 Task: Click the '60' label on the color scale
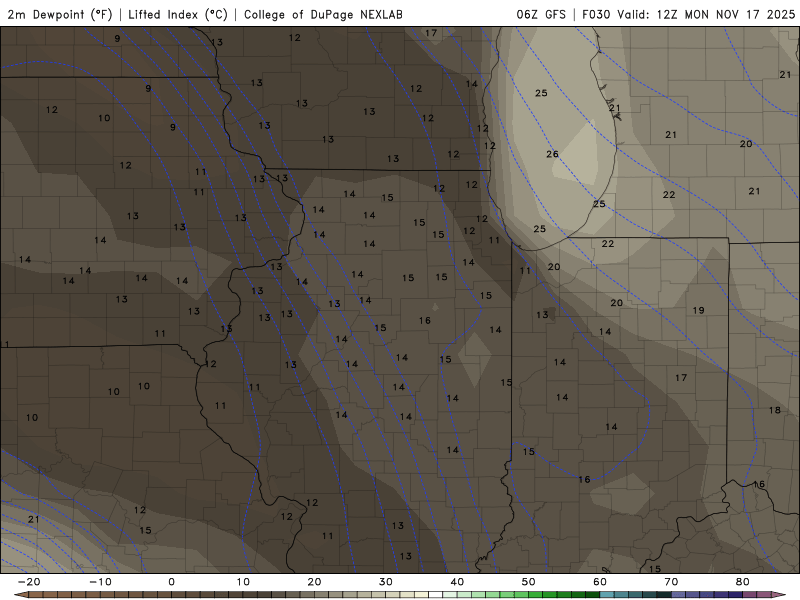pyautogui.click(x=600, y=582)
